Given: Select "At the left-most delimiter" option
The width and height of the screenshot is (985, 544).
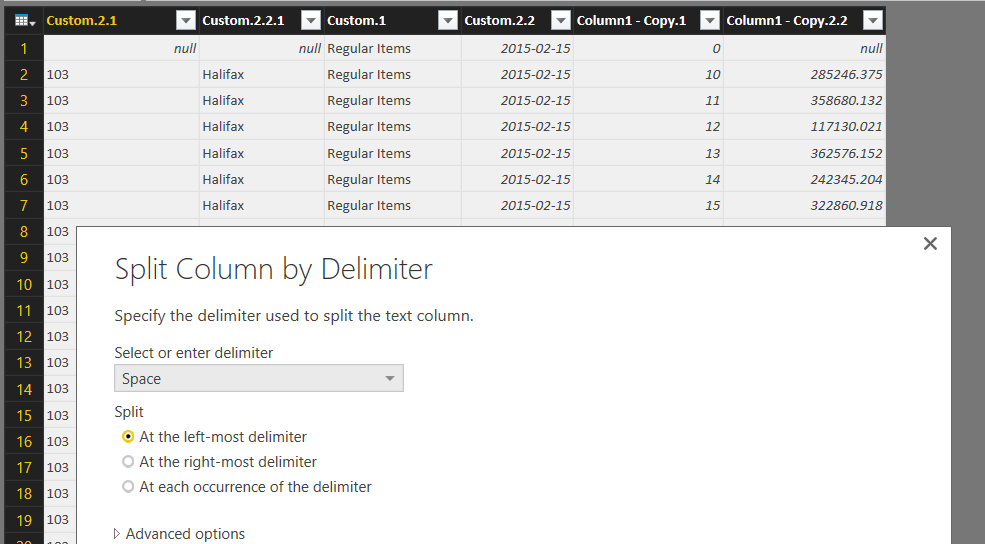Looking at the screenshot, I should [x=128, y=437].
